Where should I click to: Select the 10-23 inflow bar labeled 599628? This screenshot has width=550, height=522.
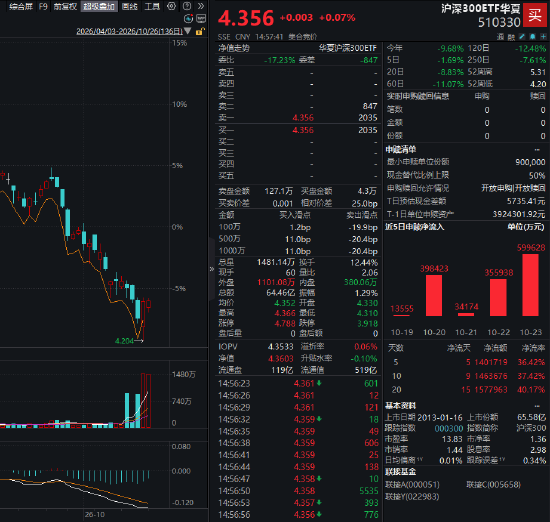click(530, 285)
